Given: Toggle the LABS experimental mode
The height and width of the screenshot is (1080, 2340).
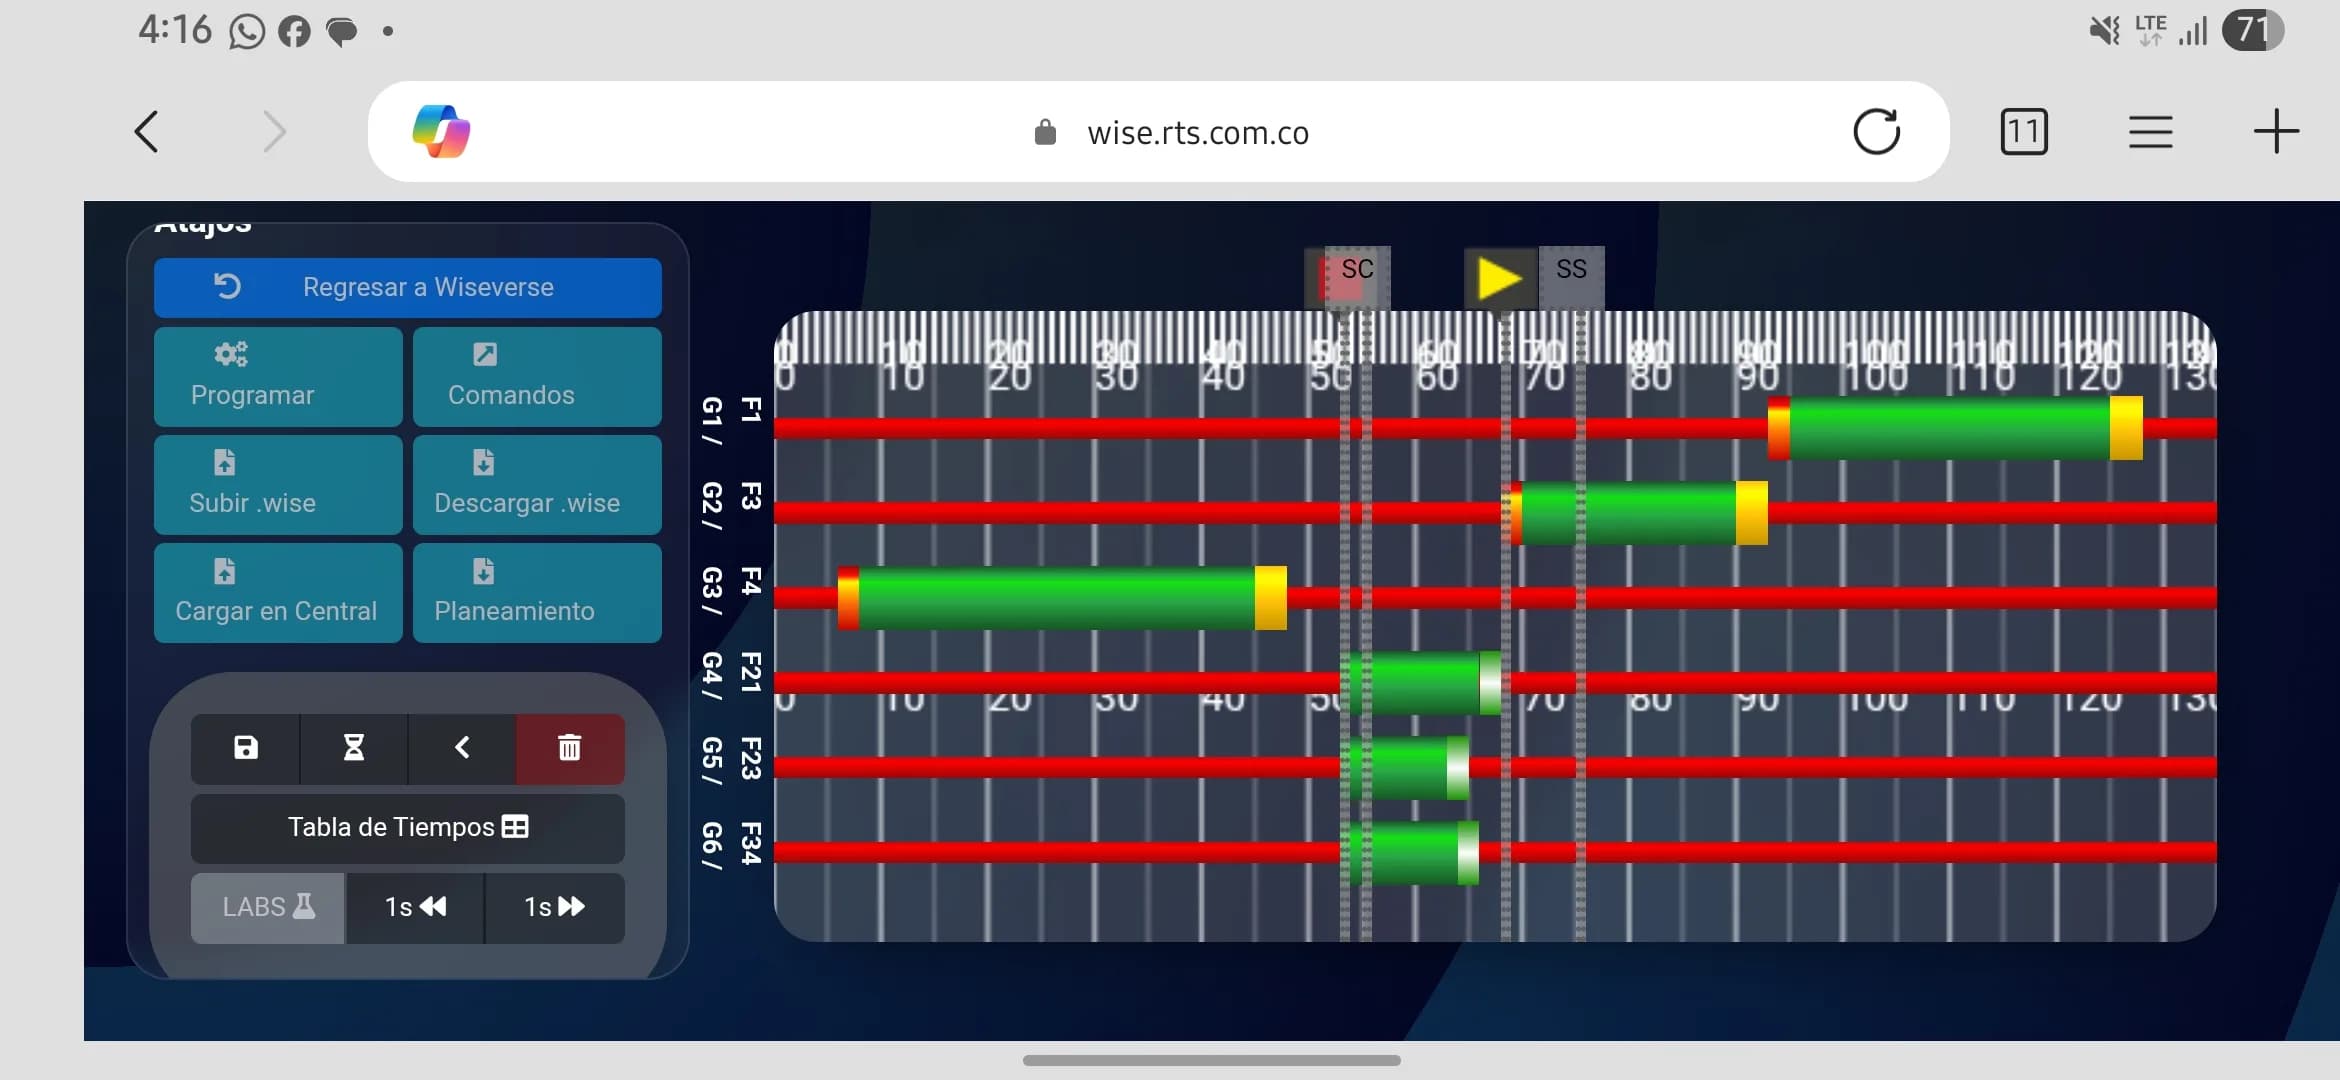Looking at the screenshot, I should (266, 907).
